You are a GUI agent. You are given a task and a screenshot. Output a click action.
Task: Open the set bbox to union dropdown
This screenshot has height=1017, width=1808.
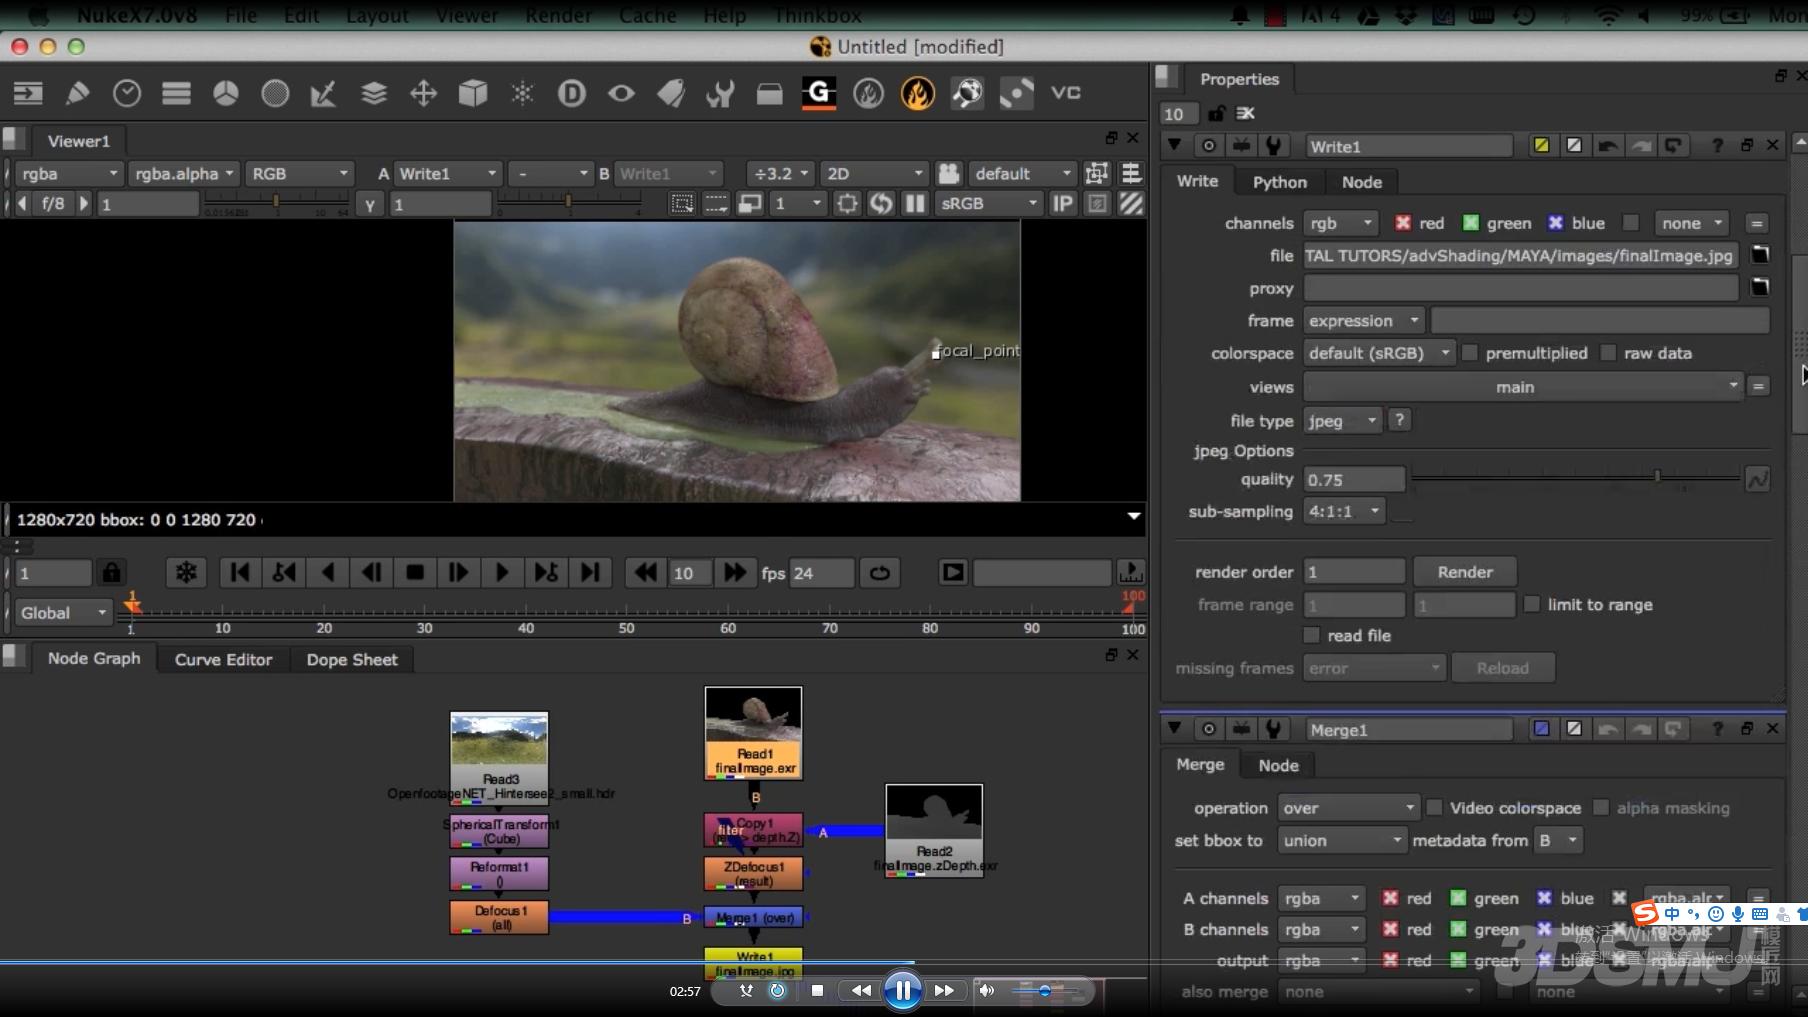click(1342, 840)
